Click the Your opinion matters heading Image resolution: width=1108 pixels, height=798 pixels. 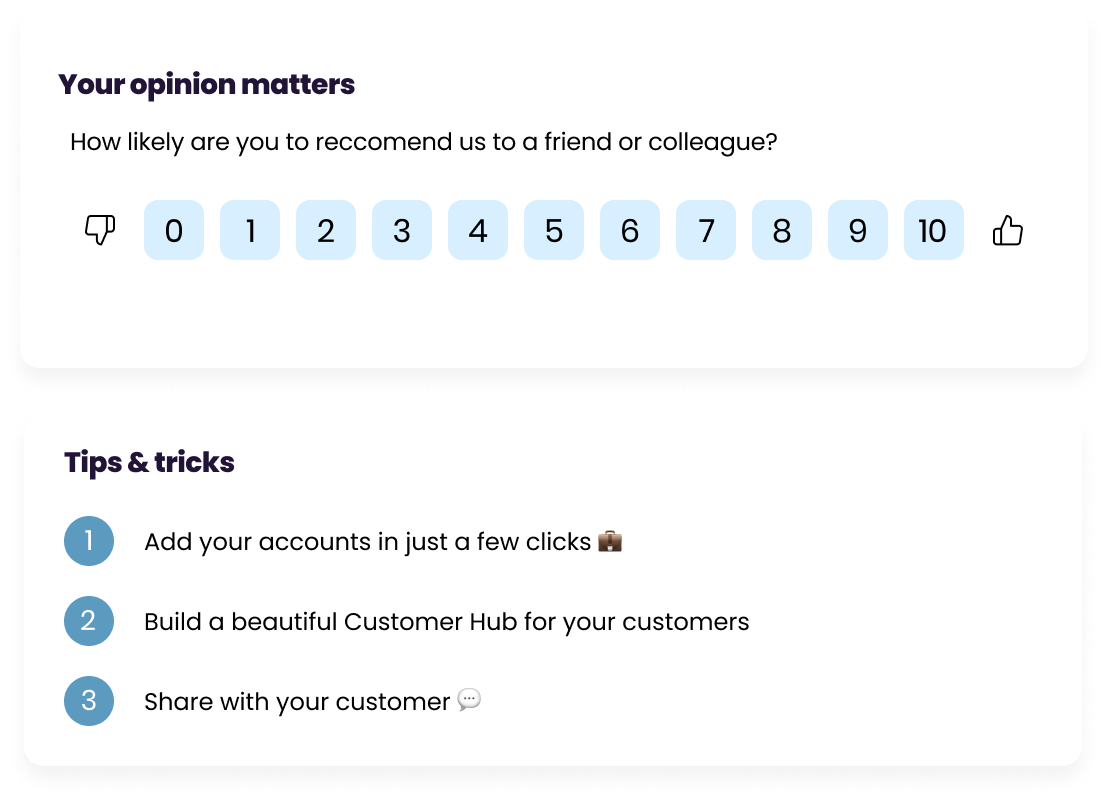(205, 85)
